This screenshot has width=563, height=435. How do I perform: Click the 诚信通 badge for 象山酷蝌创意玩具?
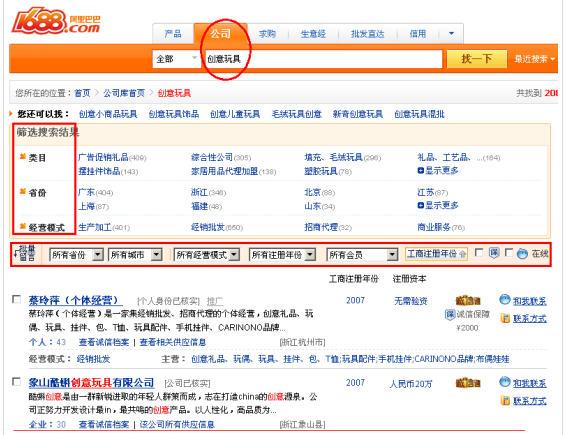(x=468, y=383)
